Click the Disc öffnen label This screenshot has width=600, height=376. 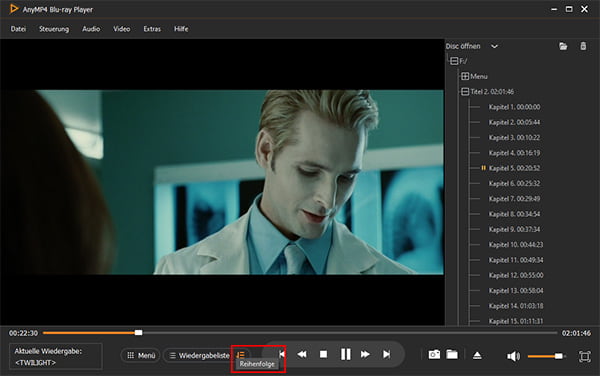click(463, 46)
